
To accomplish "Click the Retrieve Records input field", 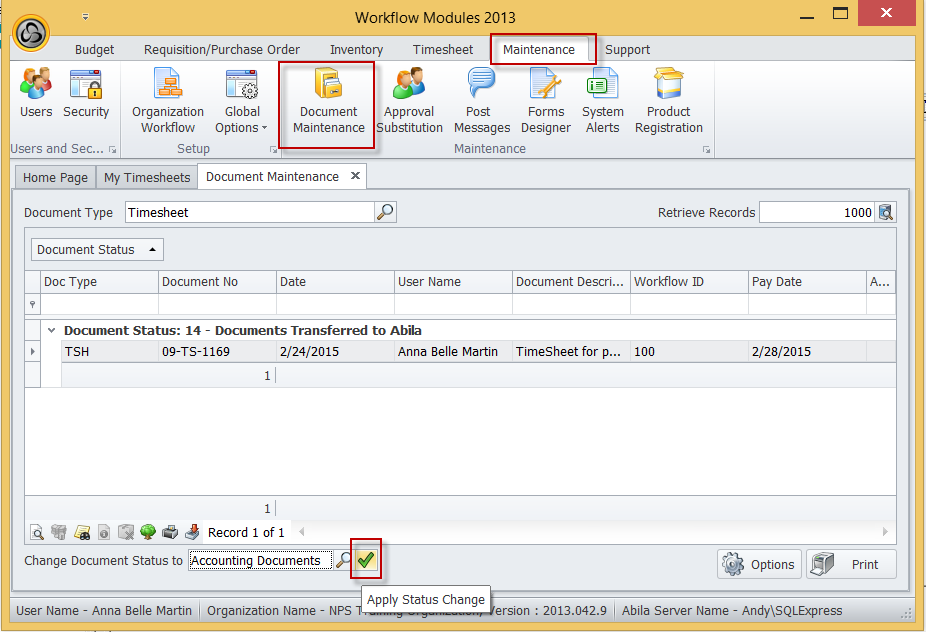I will [x=816, y=212].
